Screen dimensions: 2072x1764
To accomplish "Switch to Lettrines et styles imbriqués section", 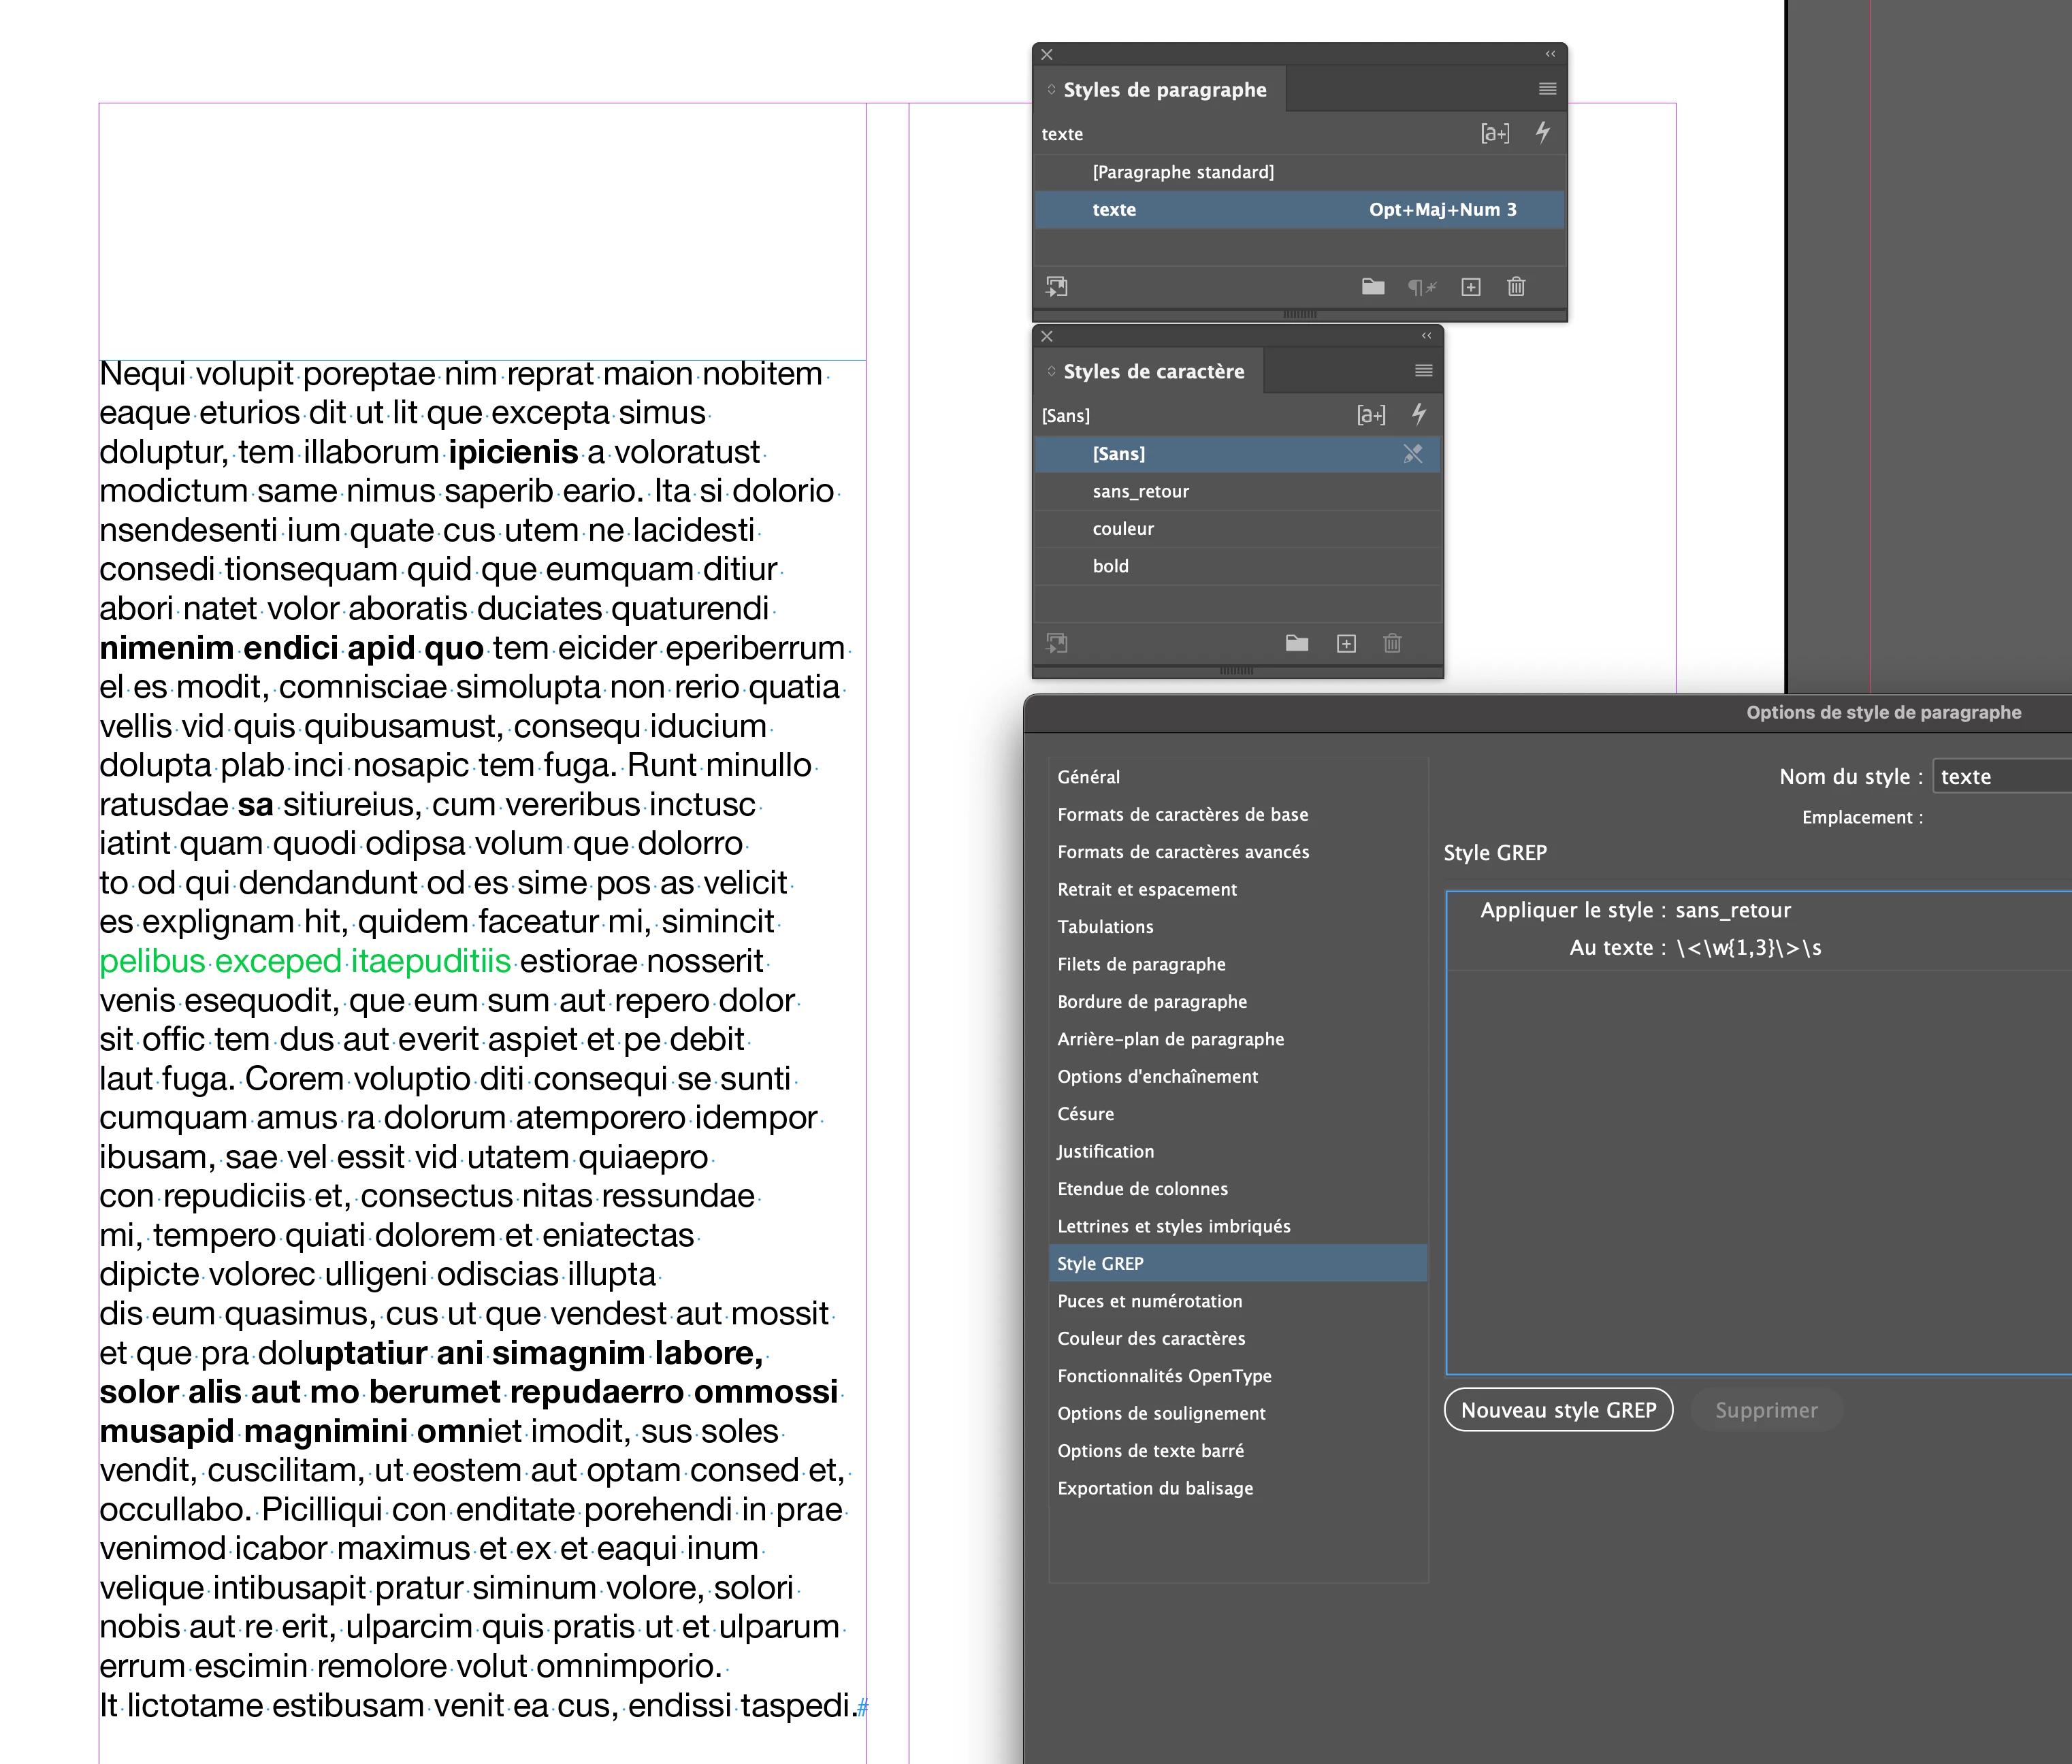I will 1173,1226.
